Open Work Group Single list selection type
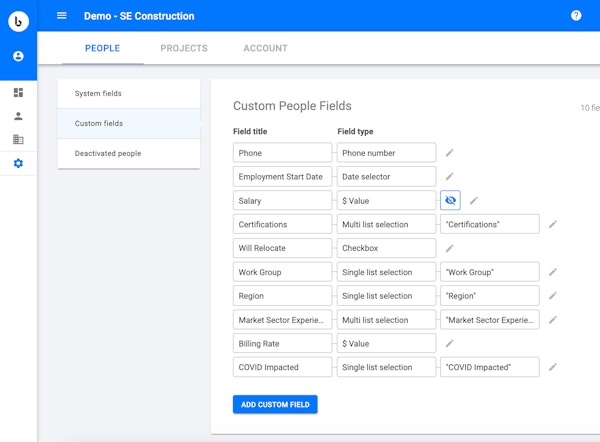Viewport: 600px width, 442px height. pyautogui.click(x=386, y=272)
